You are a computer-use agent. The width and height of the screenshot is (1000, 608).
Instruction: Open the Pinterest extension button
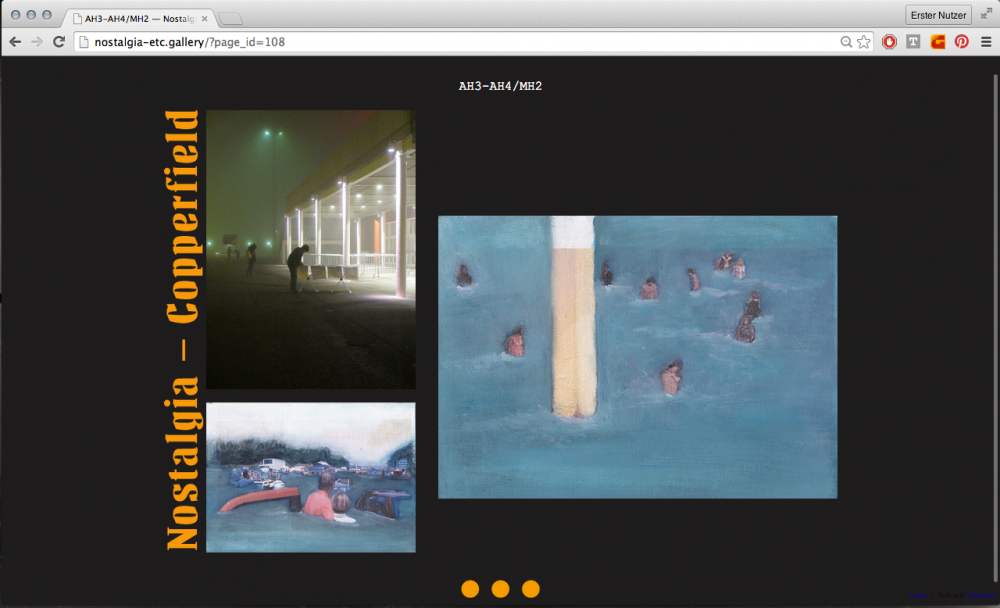coord(961,42)
